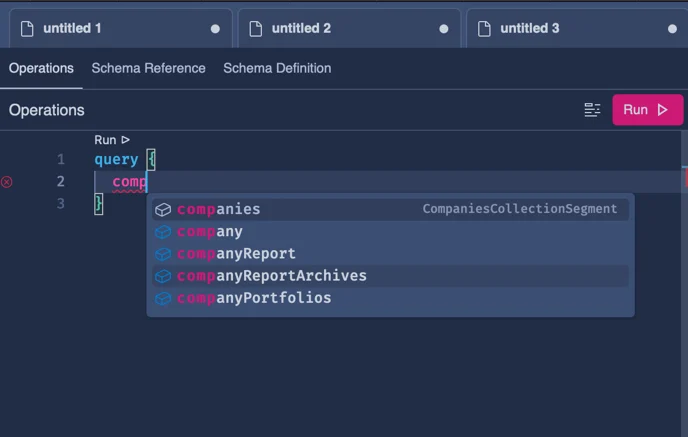The height and width of the screenshot is (437, 688).
Task: Select the companyPortfolios autocomplete suggestion
Action: click(x=391, y=298)
